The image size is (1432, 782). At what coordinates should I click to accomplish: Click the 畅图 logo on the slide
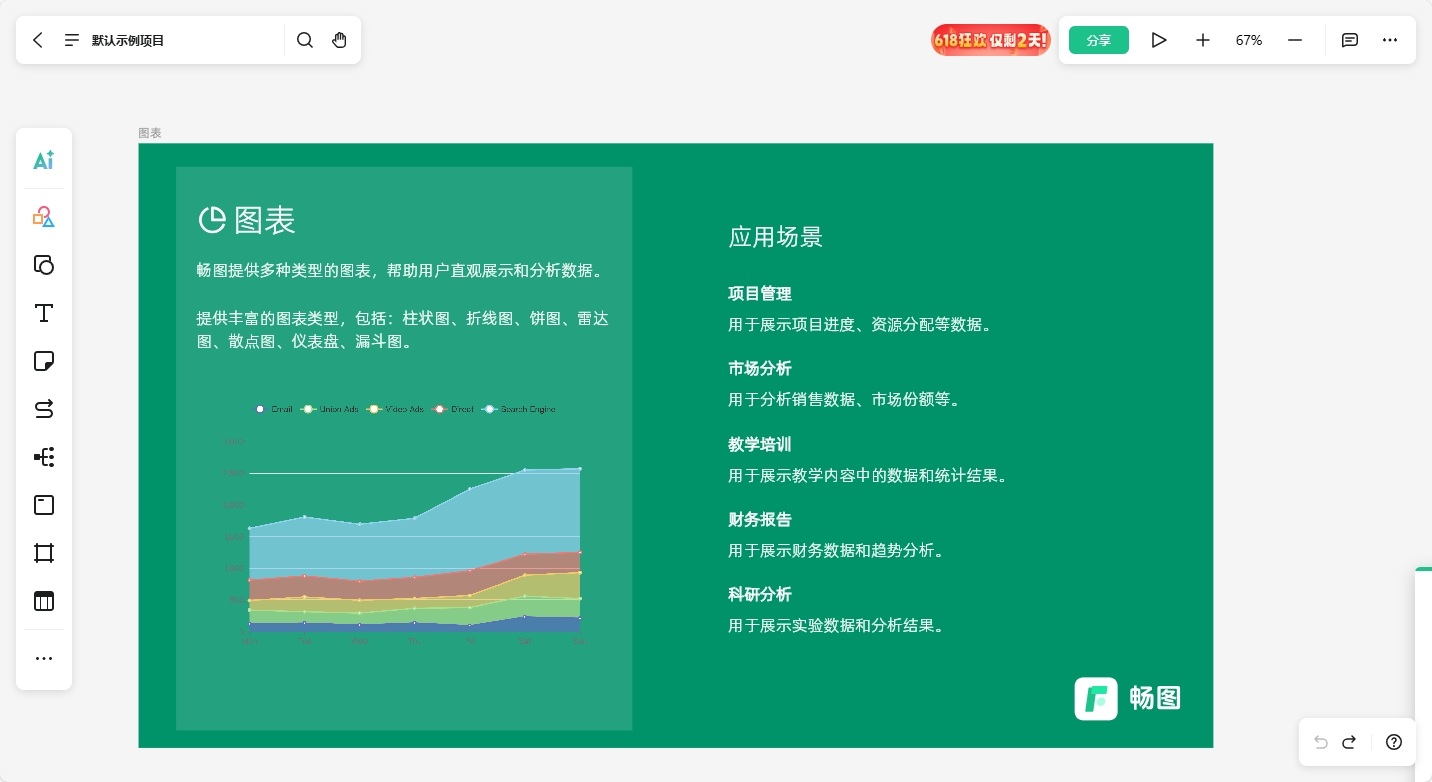[x=1128, y=698]
